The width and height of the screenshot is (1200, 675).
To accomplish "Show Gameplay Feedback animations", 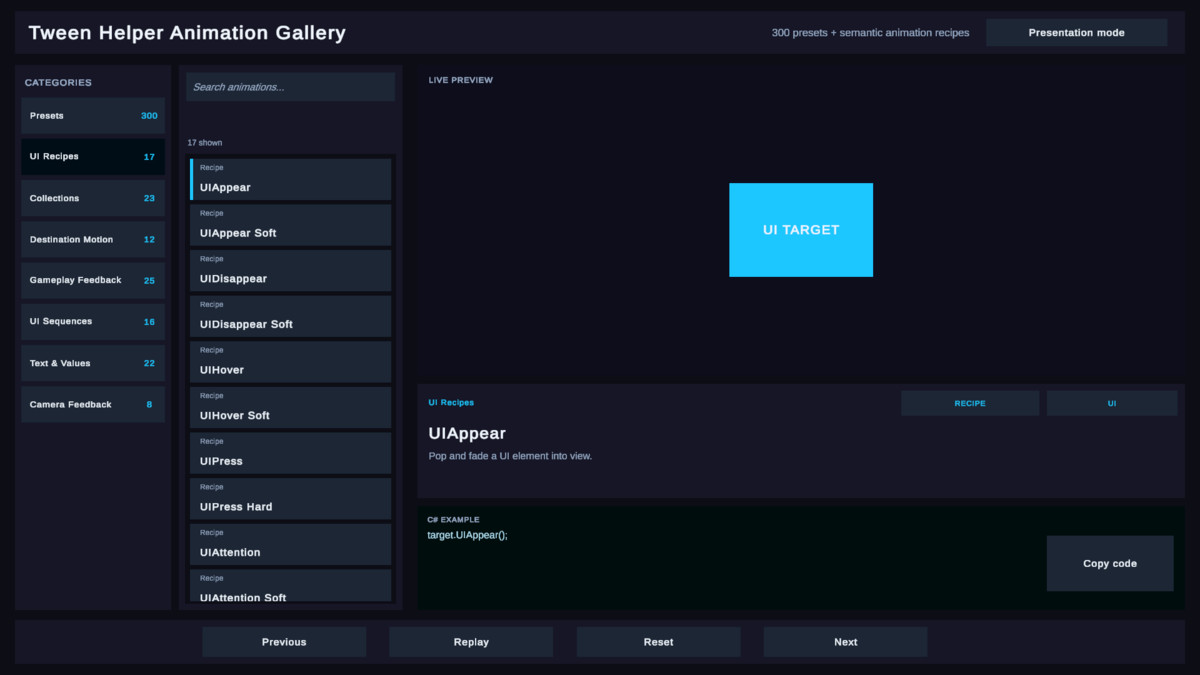I will click(x=93, y=281).
